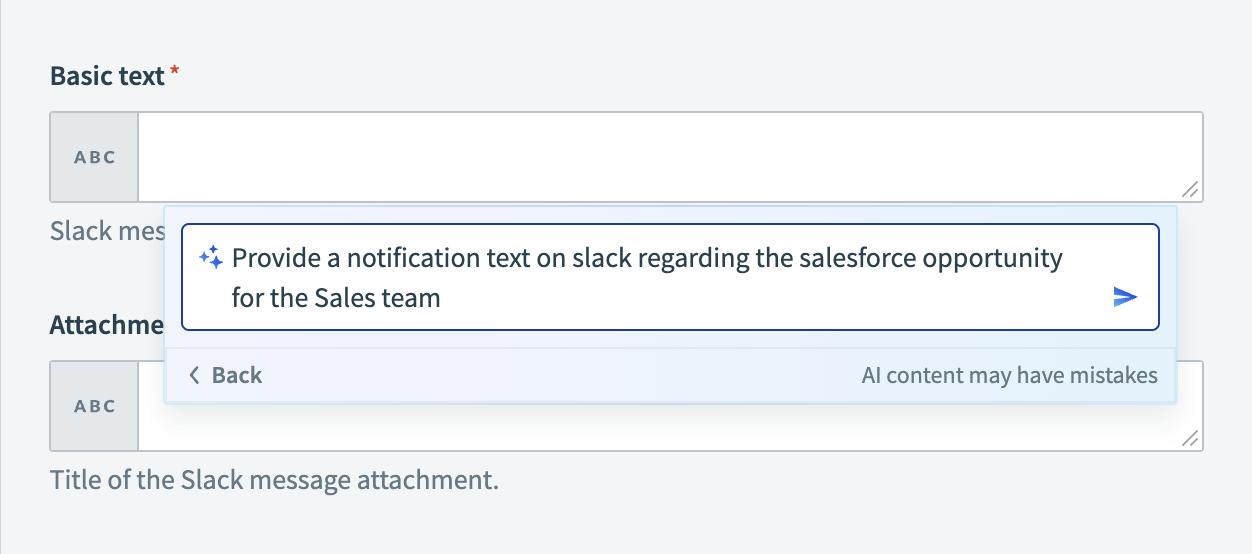Click the send arrow icon in AI prompt
This screenshot has height=554, width=1252.
pos(1125,297)
